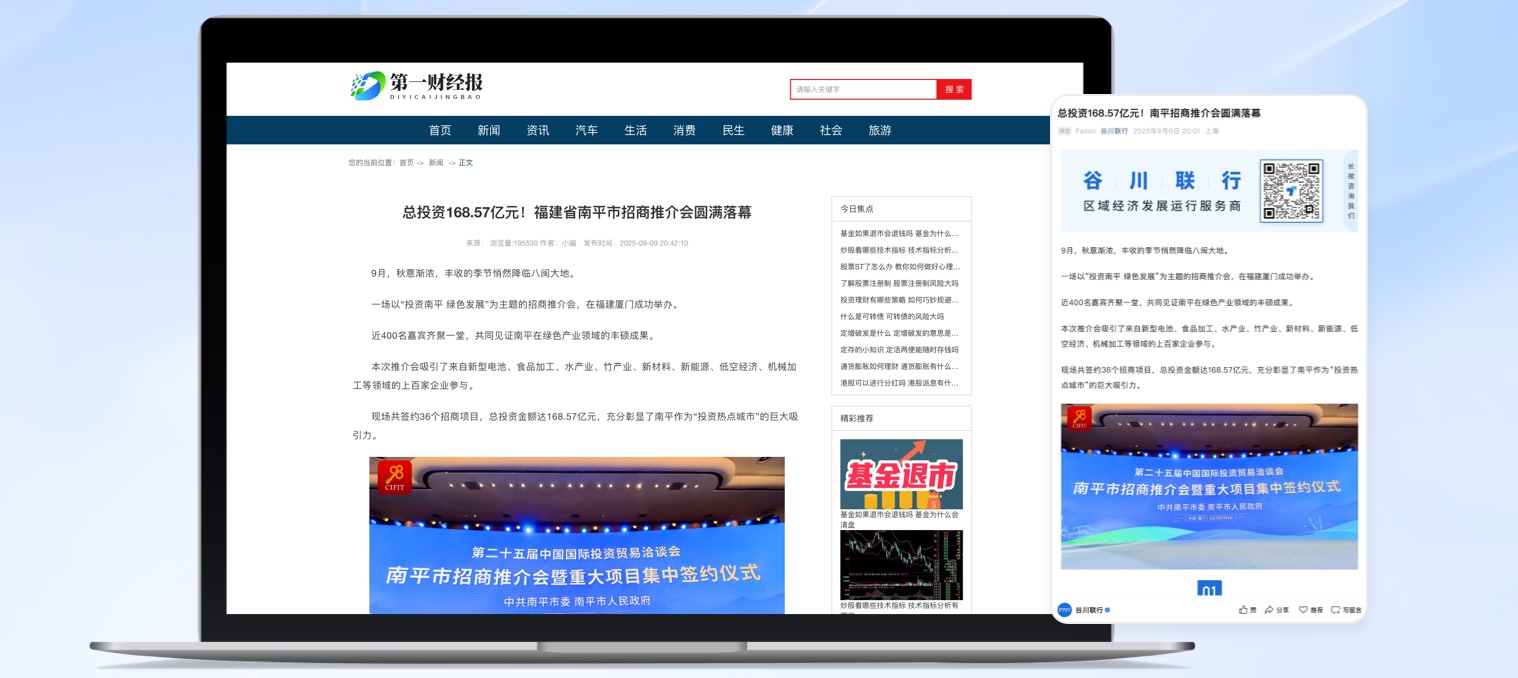The width and height of the screenshot is (1518, 678).
Task: Click the 正文 breadcrumb link
Action: (464, 162)
